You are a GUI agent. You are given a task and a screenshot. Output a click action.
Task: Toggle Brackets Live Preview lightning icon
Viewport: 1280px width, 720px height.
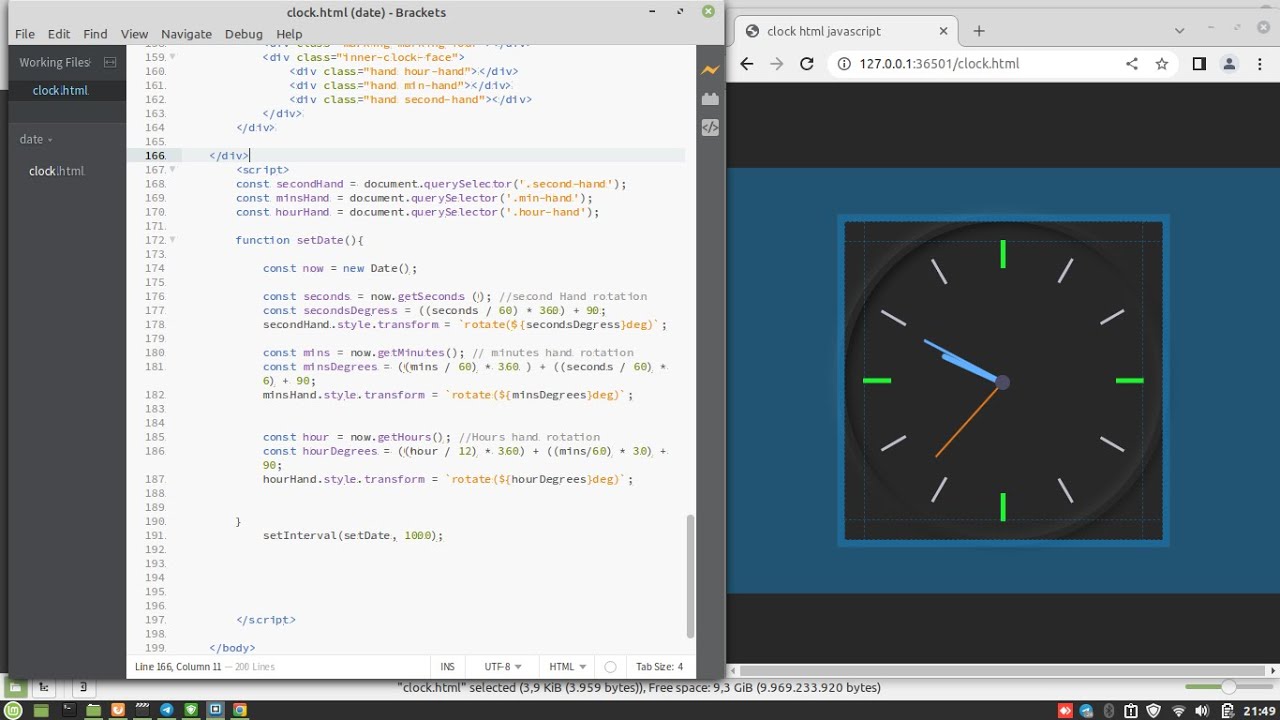point(710,70)
